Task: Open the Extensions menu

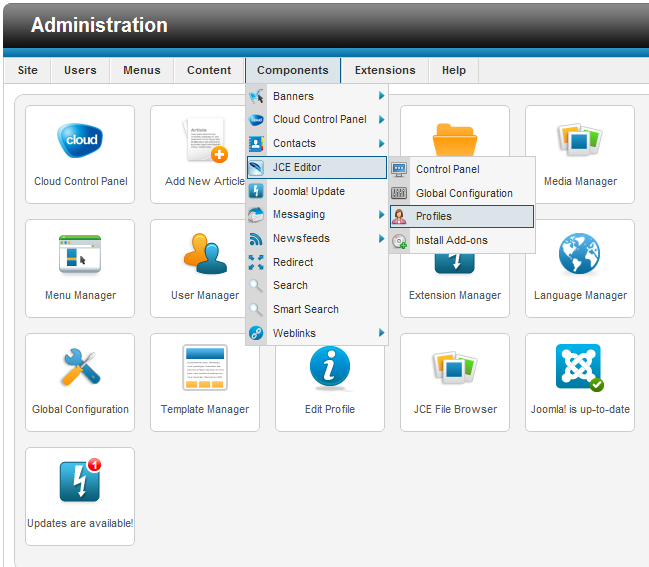Action: tap(385, 70)
